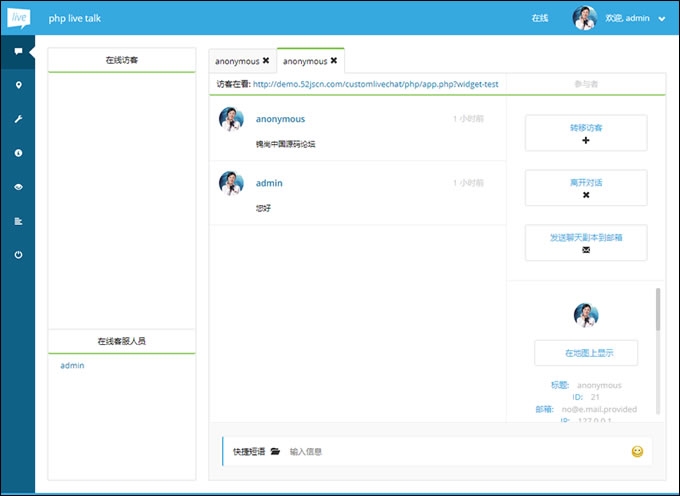Open the visitor's current page URL link
The image size is (680, 496).
click(375, 85)
